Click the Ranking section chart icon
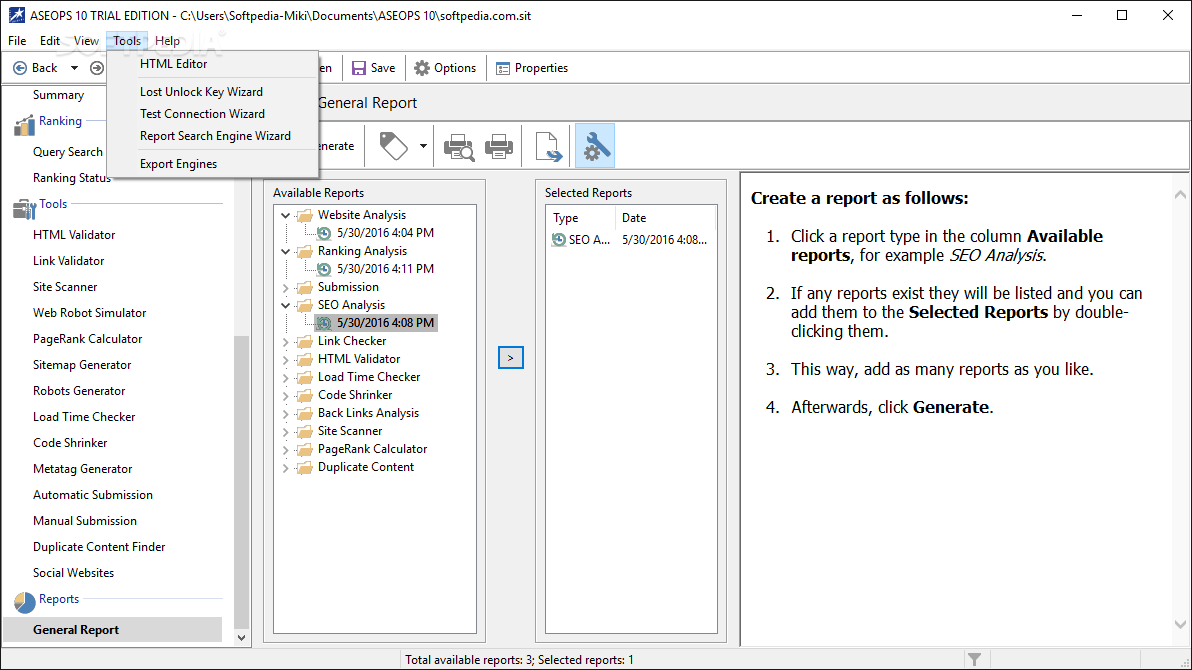 coord(24,125)
